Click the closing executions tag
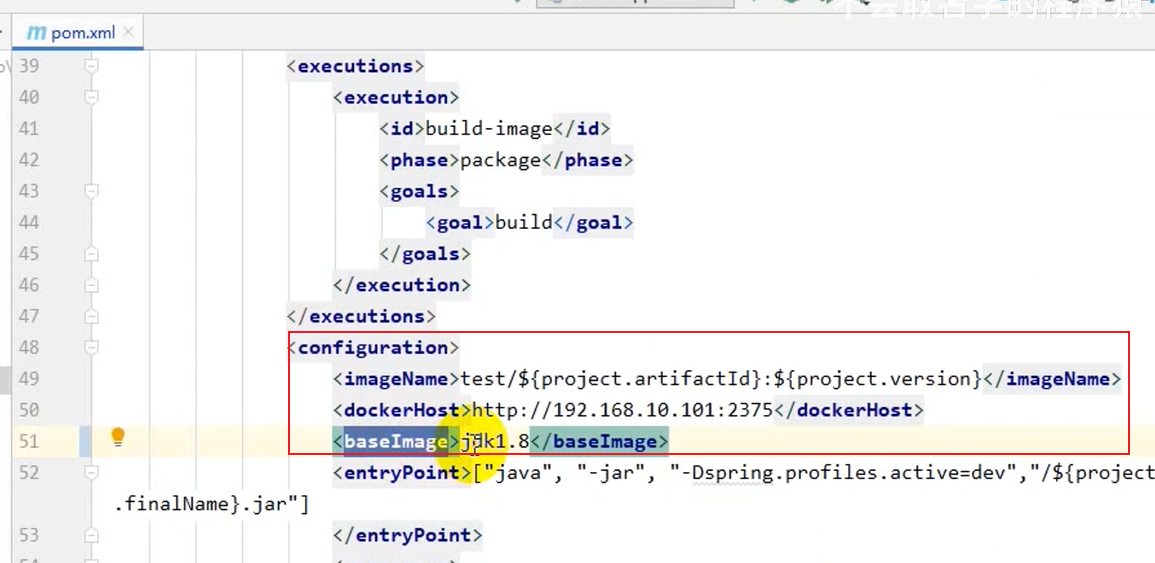The height and width of the screenshot is (563, 1155). (362, 316)
